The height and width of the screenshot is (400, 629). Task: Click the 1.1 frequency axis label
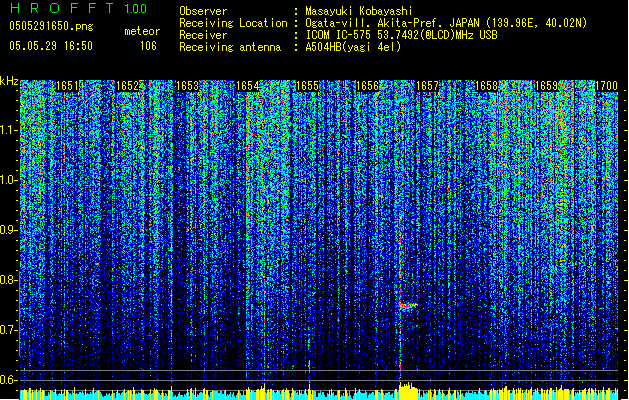[9, 130]
